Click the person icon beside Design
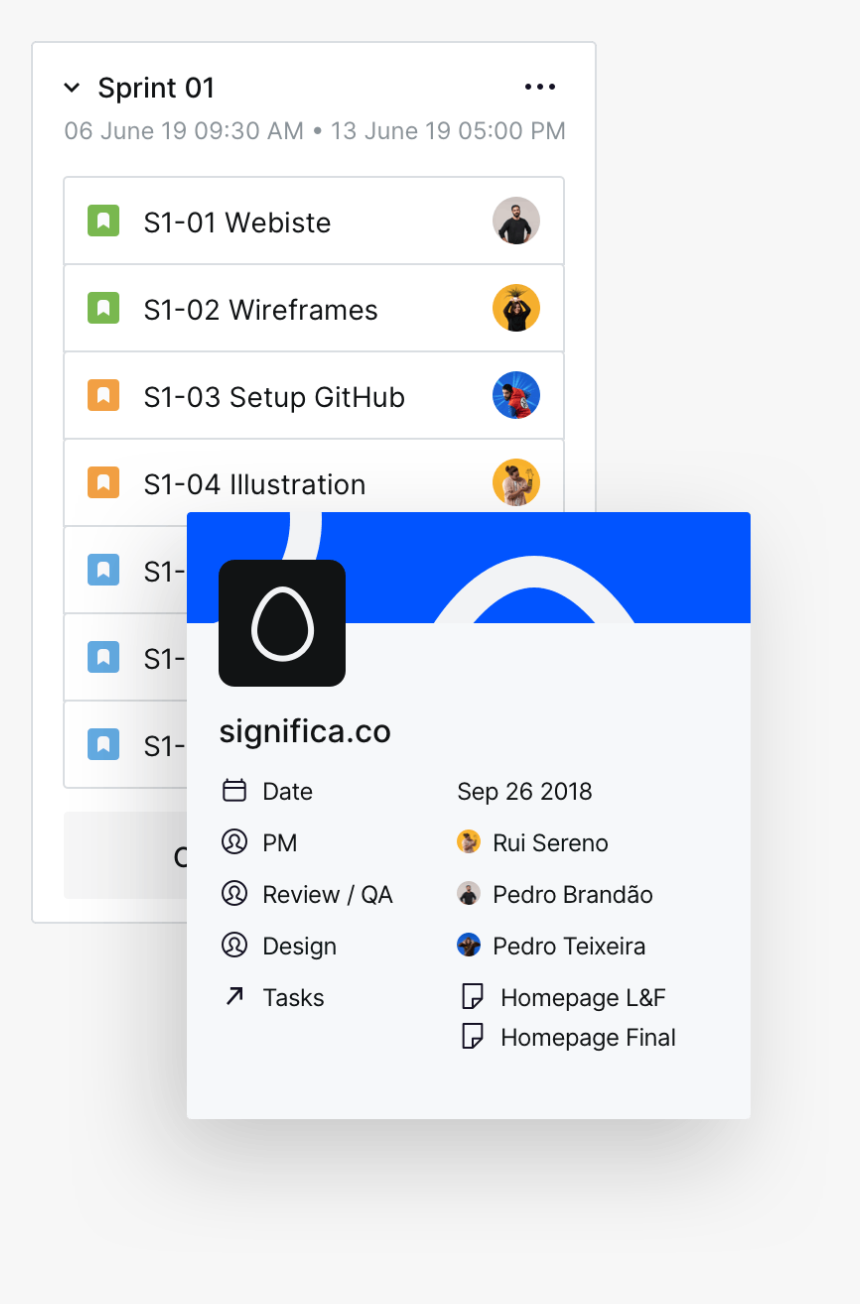This screenshot has height=1304, width=860. 234,945
